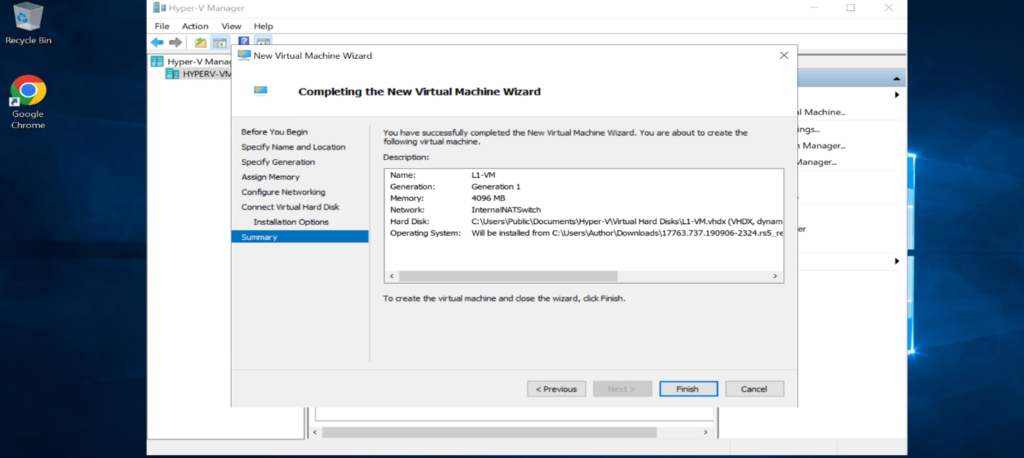Viewport: 1024px width, 458px height.
Task: Go to Installation Options step
Action: [291, 222]
